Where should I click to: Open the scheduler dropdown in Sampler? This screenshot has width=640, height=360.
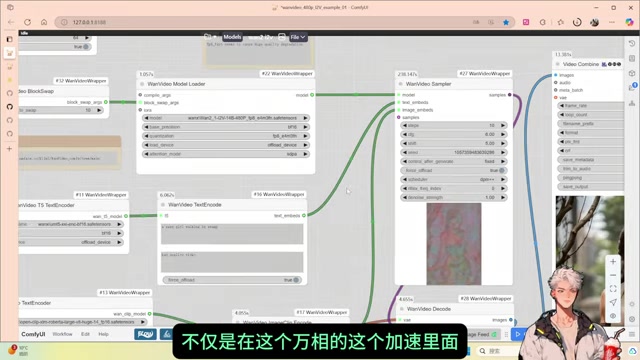pos(453,179)
